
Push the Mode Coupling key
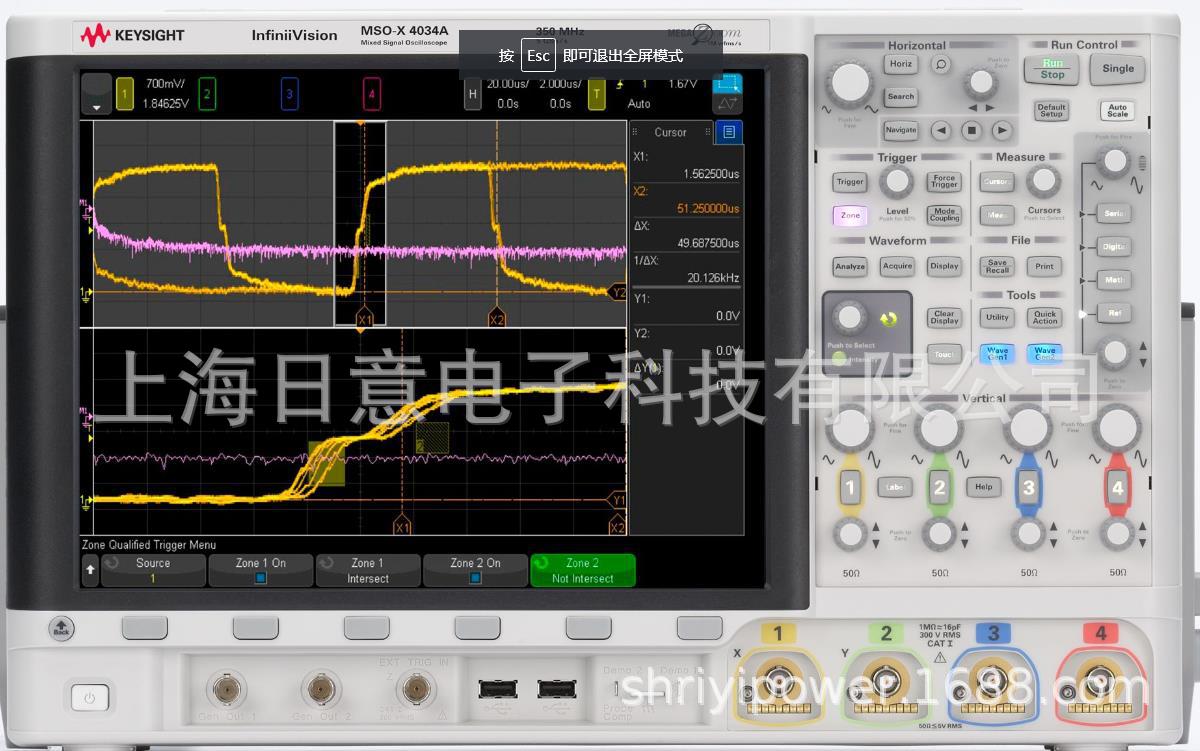click(x=944, y=214)
